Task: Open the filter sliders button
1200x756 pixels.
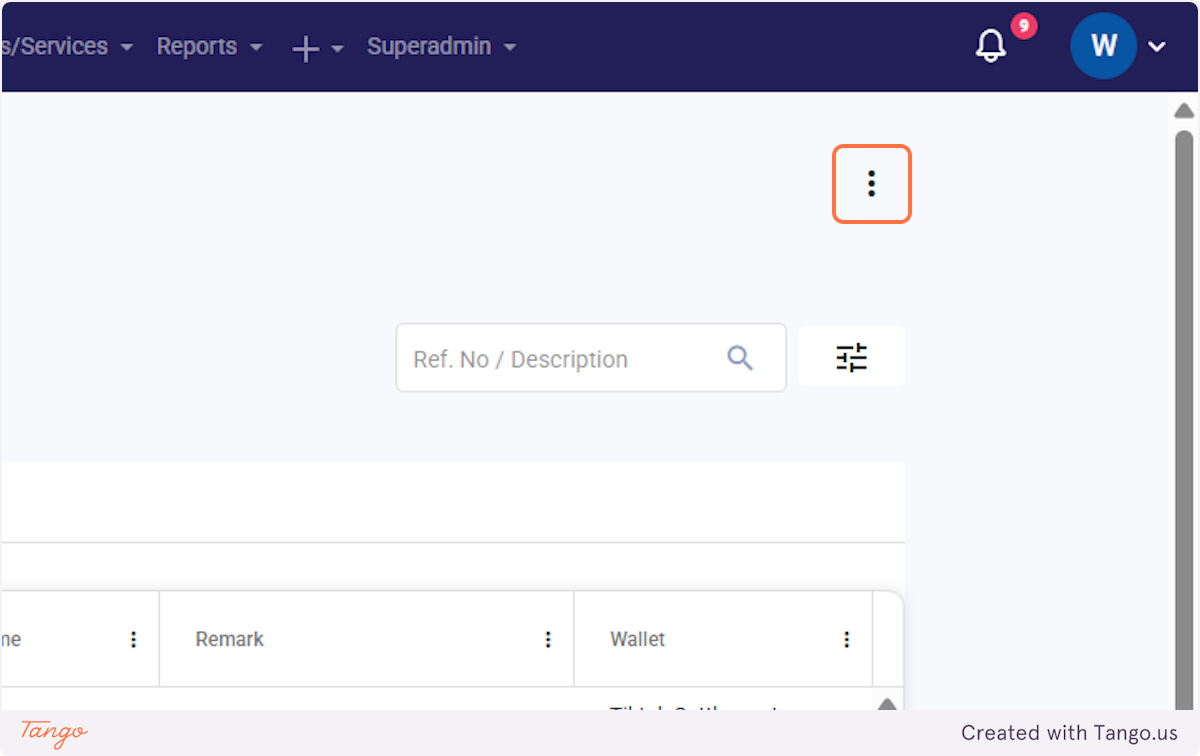Action: (x=852, y=357)
